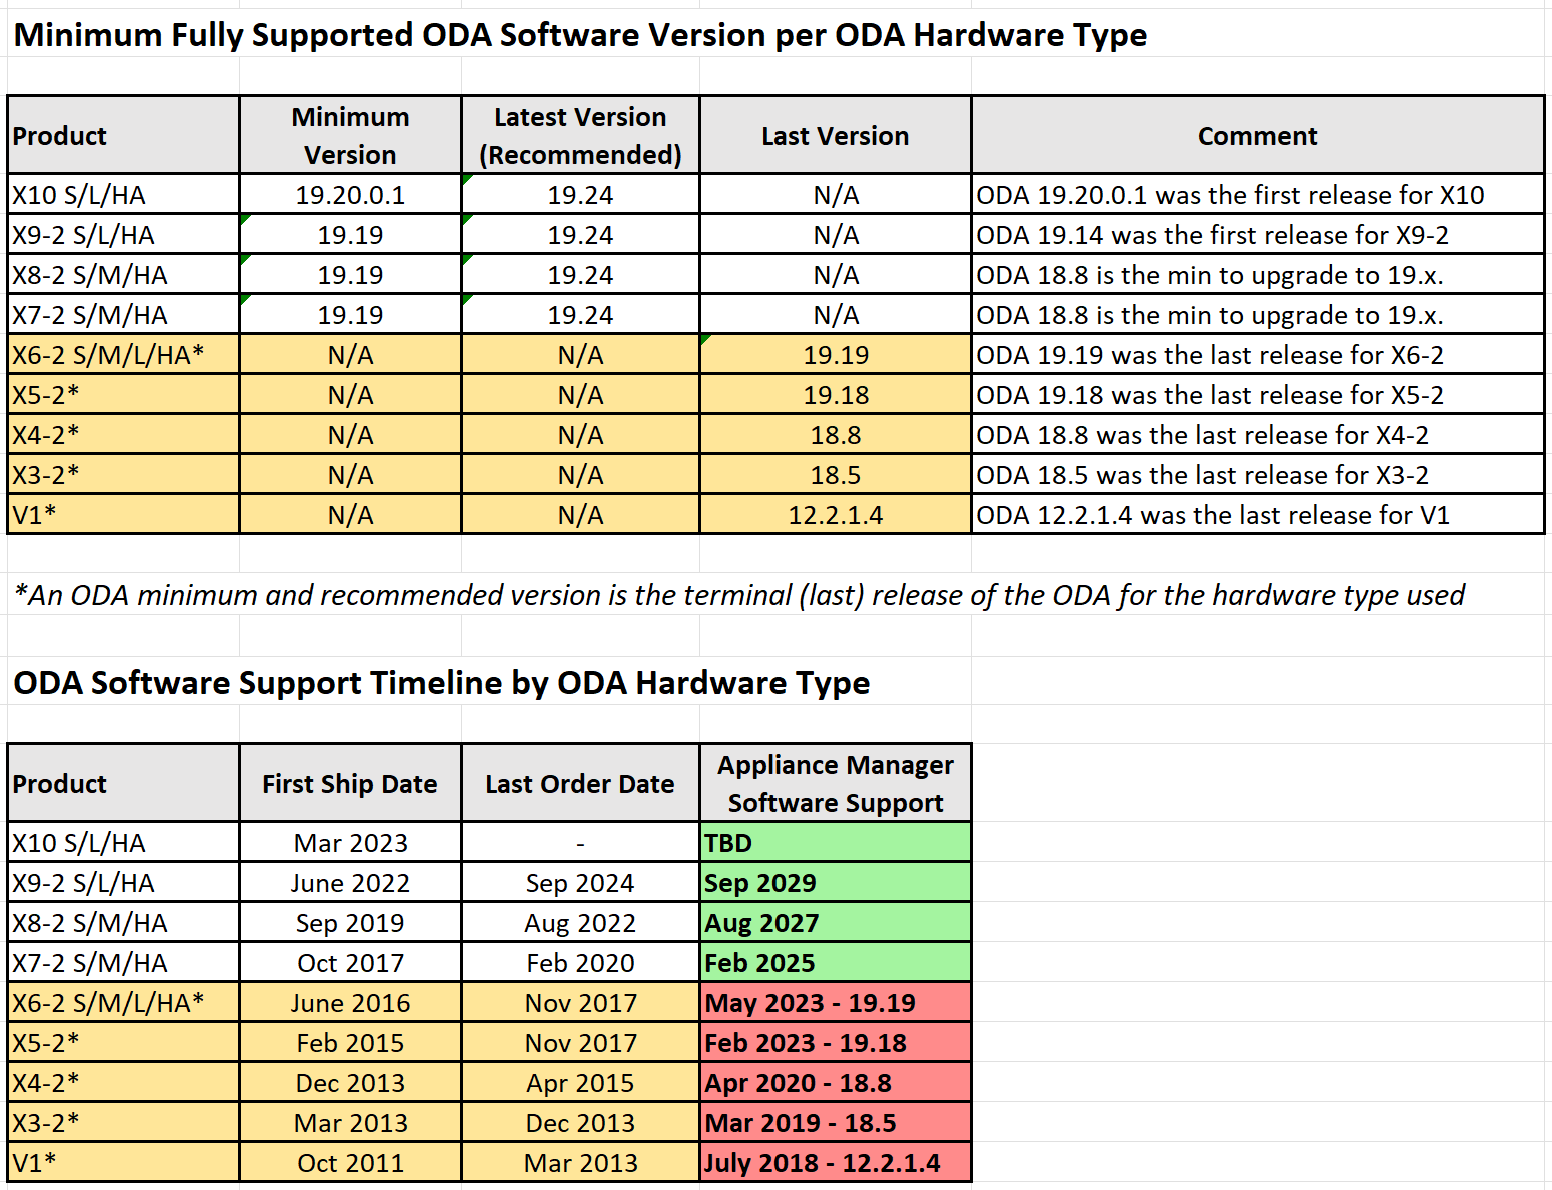Select the June 2016 first ship date
1552x1190 pixels.
coord(350,1002)
